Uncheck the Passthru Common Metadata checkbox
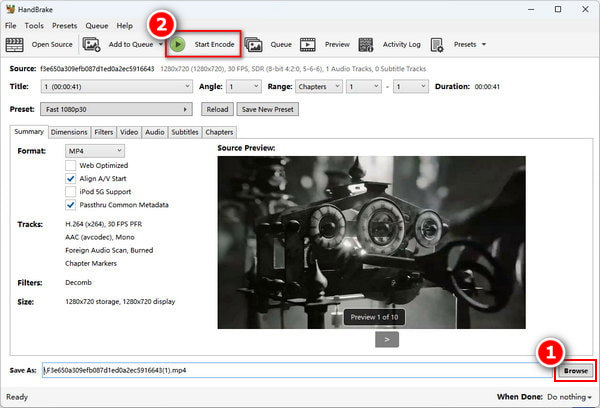This screenshot has height=408, width=600. click(x=70, y=205)
